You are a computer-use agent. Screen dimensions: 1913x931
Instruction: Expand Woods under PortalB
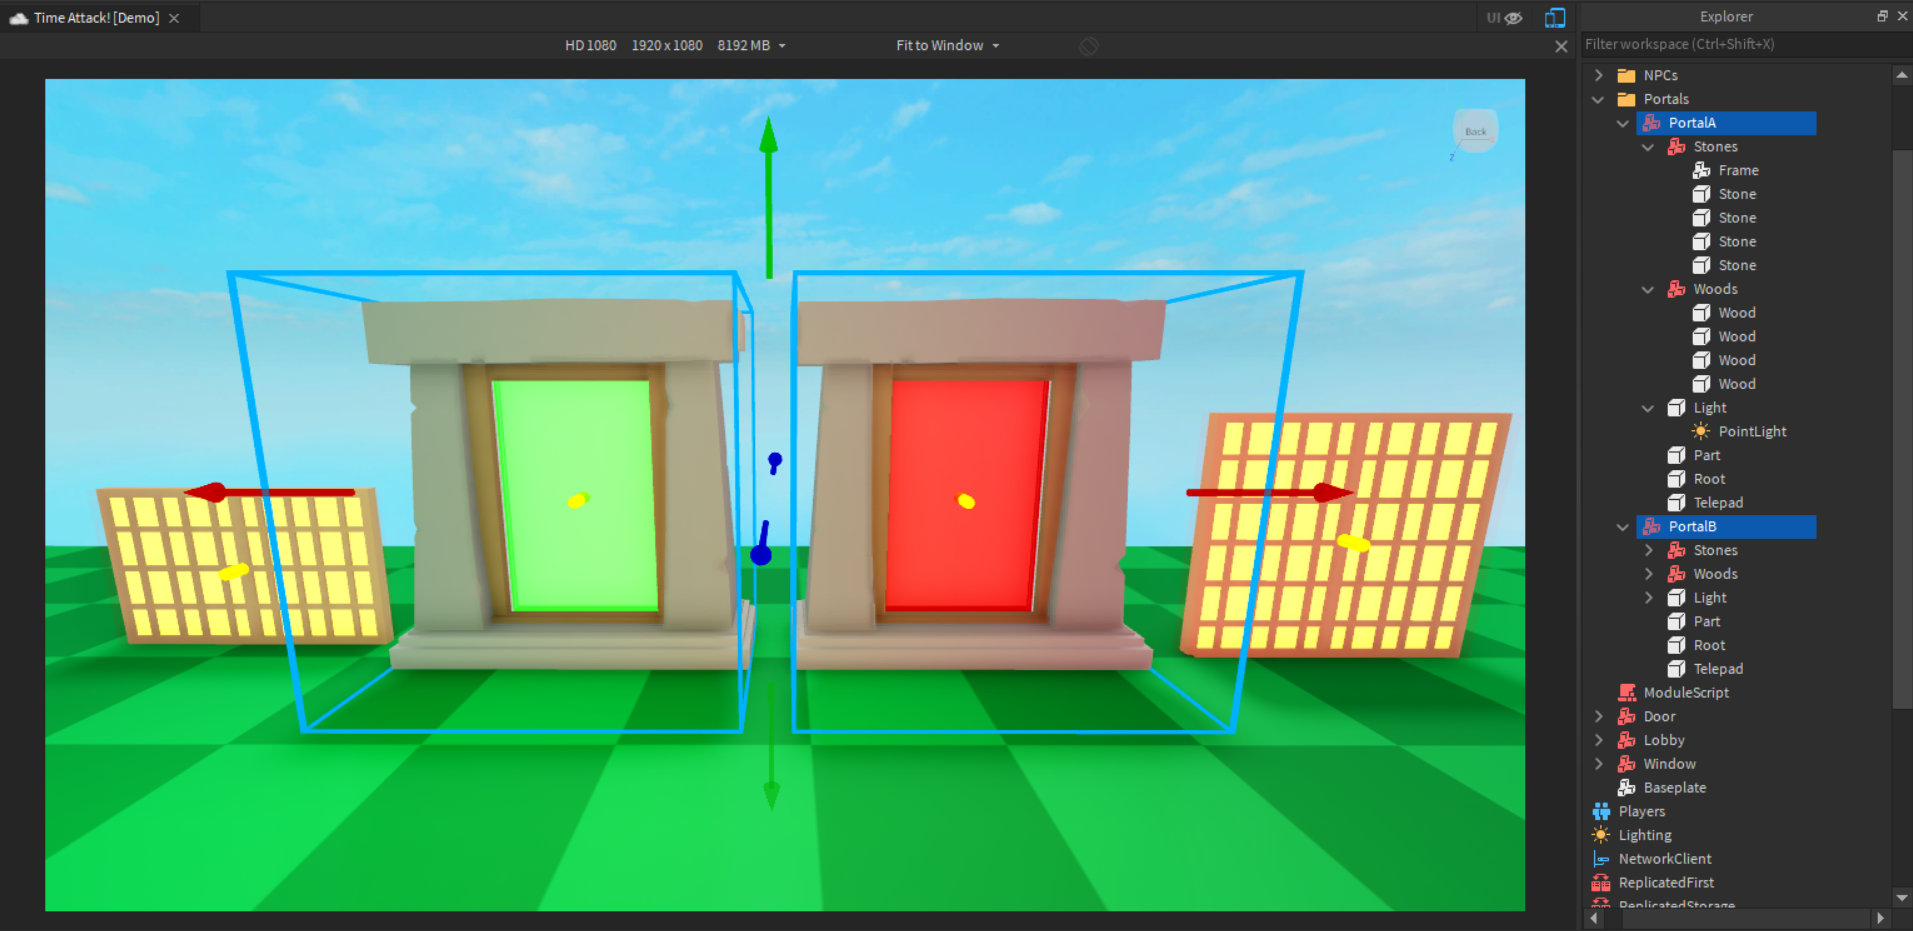pyautogui.click(x=1648, y=574)
